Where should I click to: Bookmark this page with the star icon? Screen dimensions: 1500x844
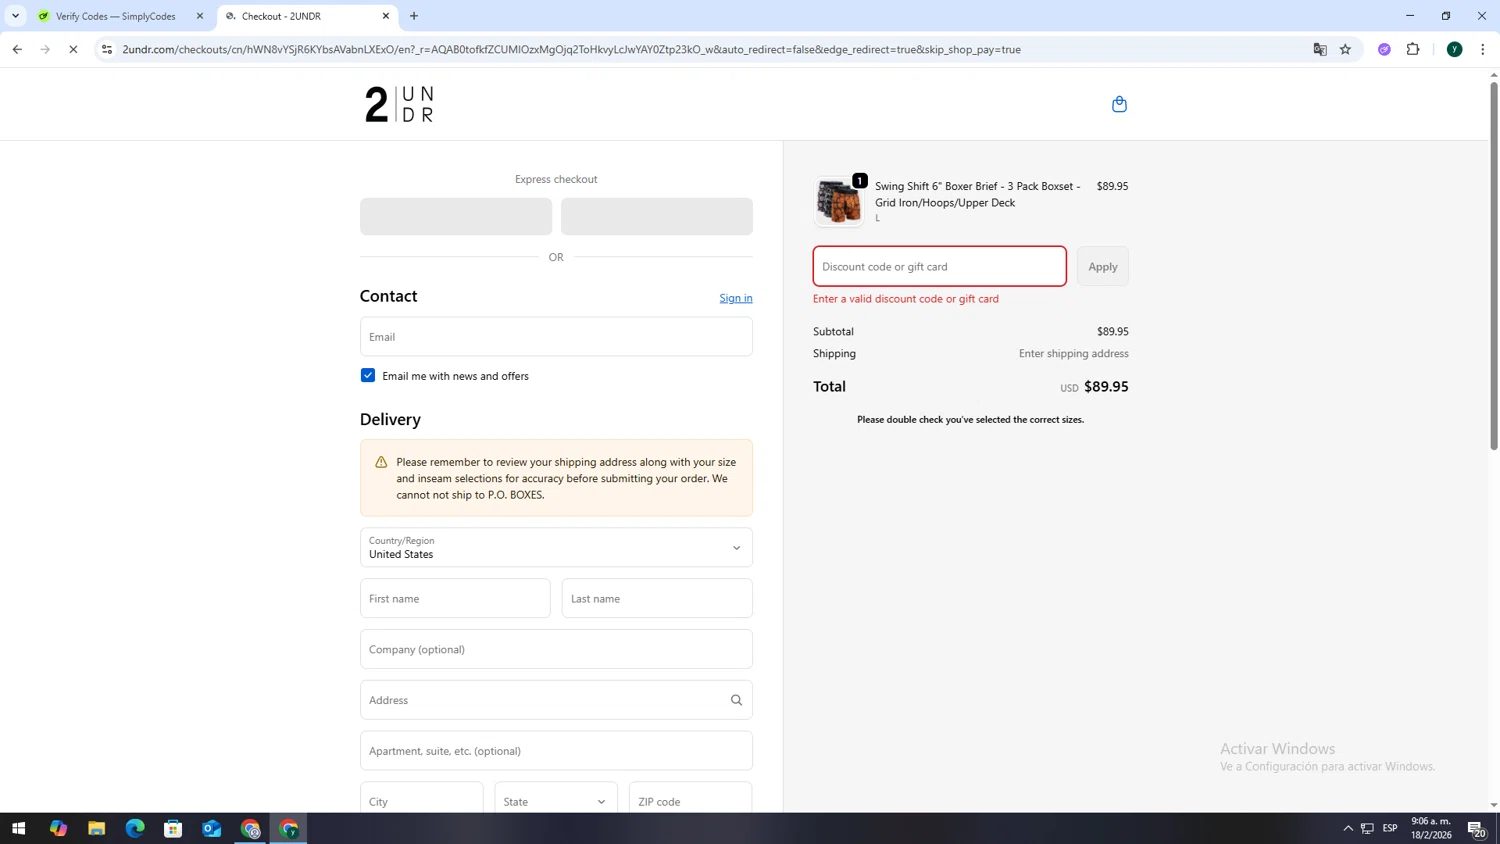click(1345, 49)
